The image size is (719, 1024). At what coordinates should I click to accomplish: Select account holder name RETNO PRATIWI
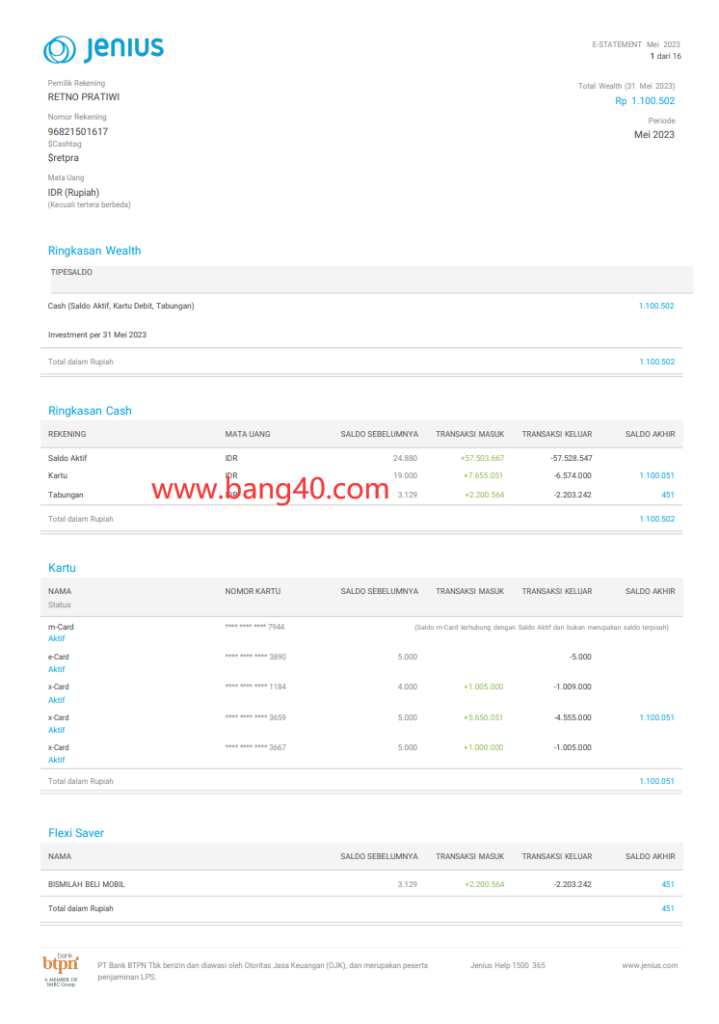pos(84,97)
